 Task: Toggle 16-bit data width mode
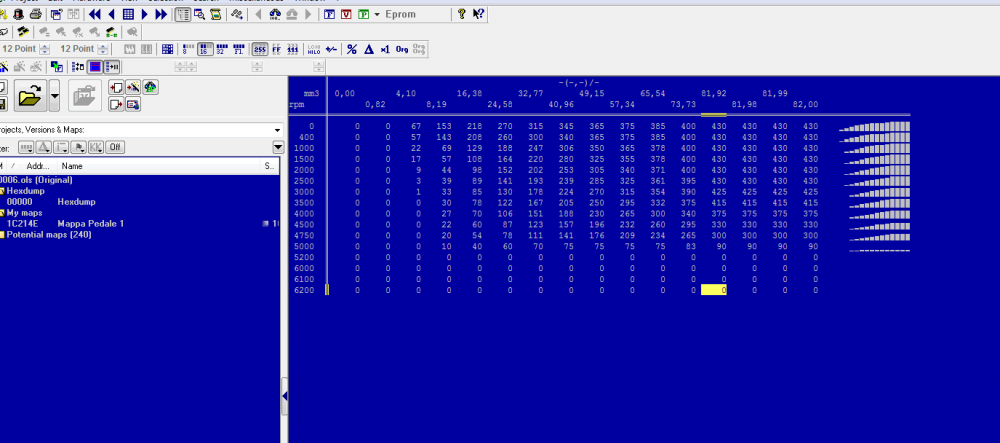pyautogui.click(x=203, y=49)
